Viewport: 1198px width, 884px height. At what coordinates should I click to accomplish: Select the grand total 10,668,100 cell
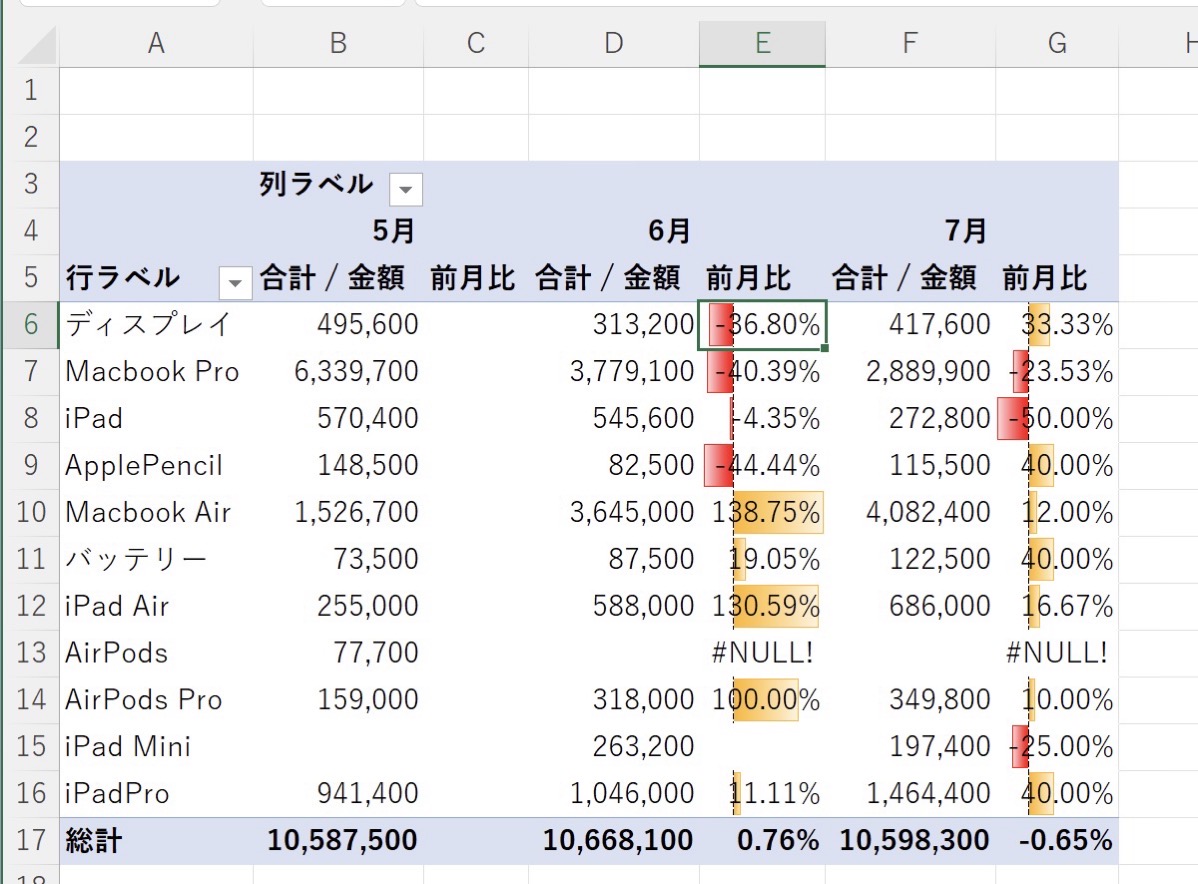pyautogui.click(x=614, y=840)
